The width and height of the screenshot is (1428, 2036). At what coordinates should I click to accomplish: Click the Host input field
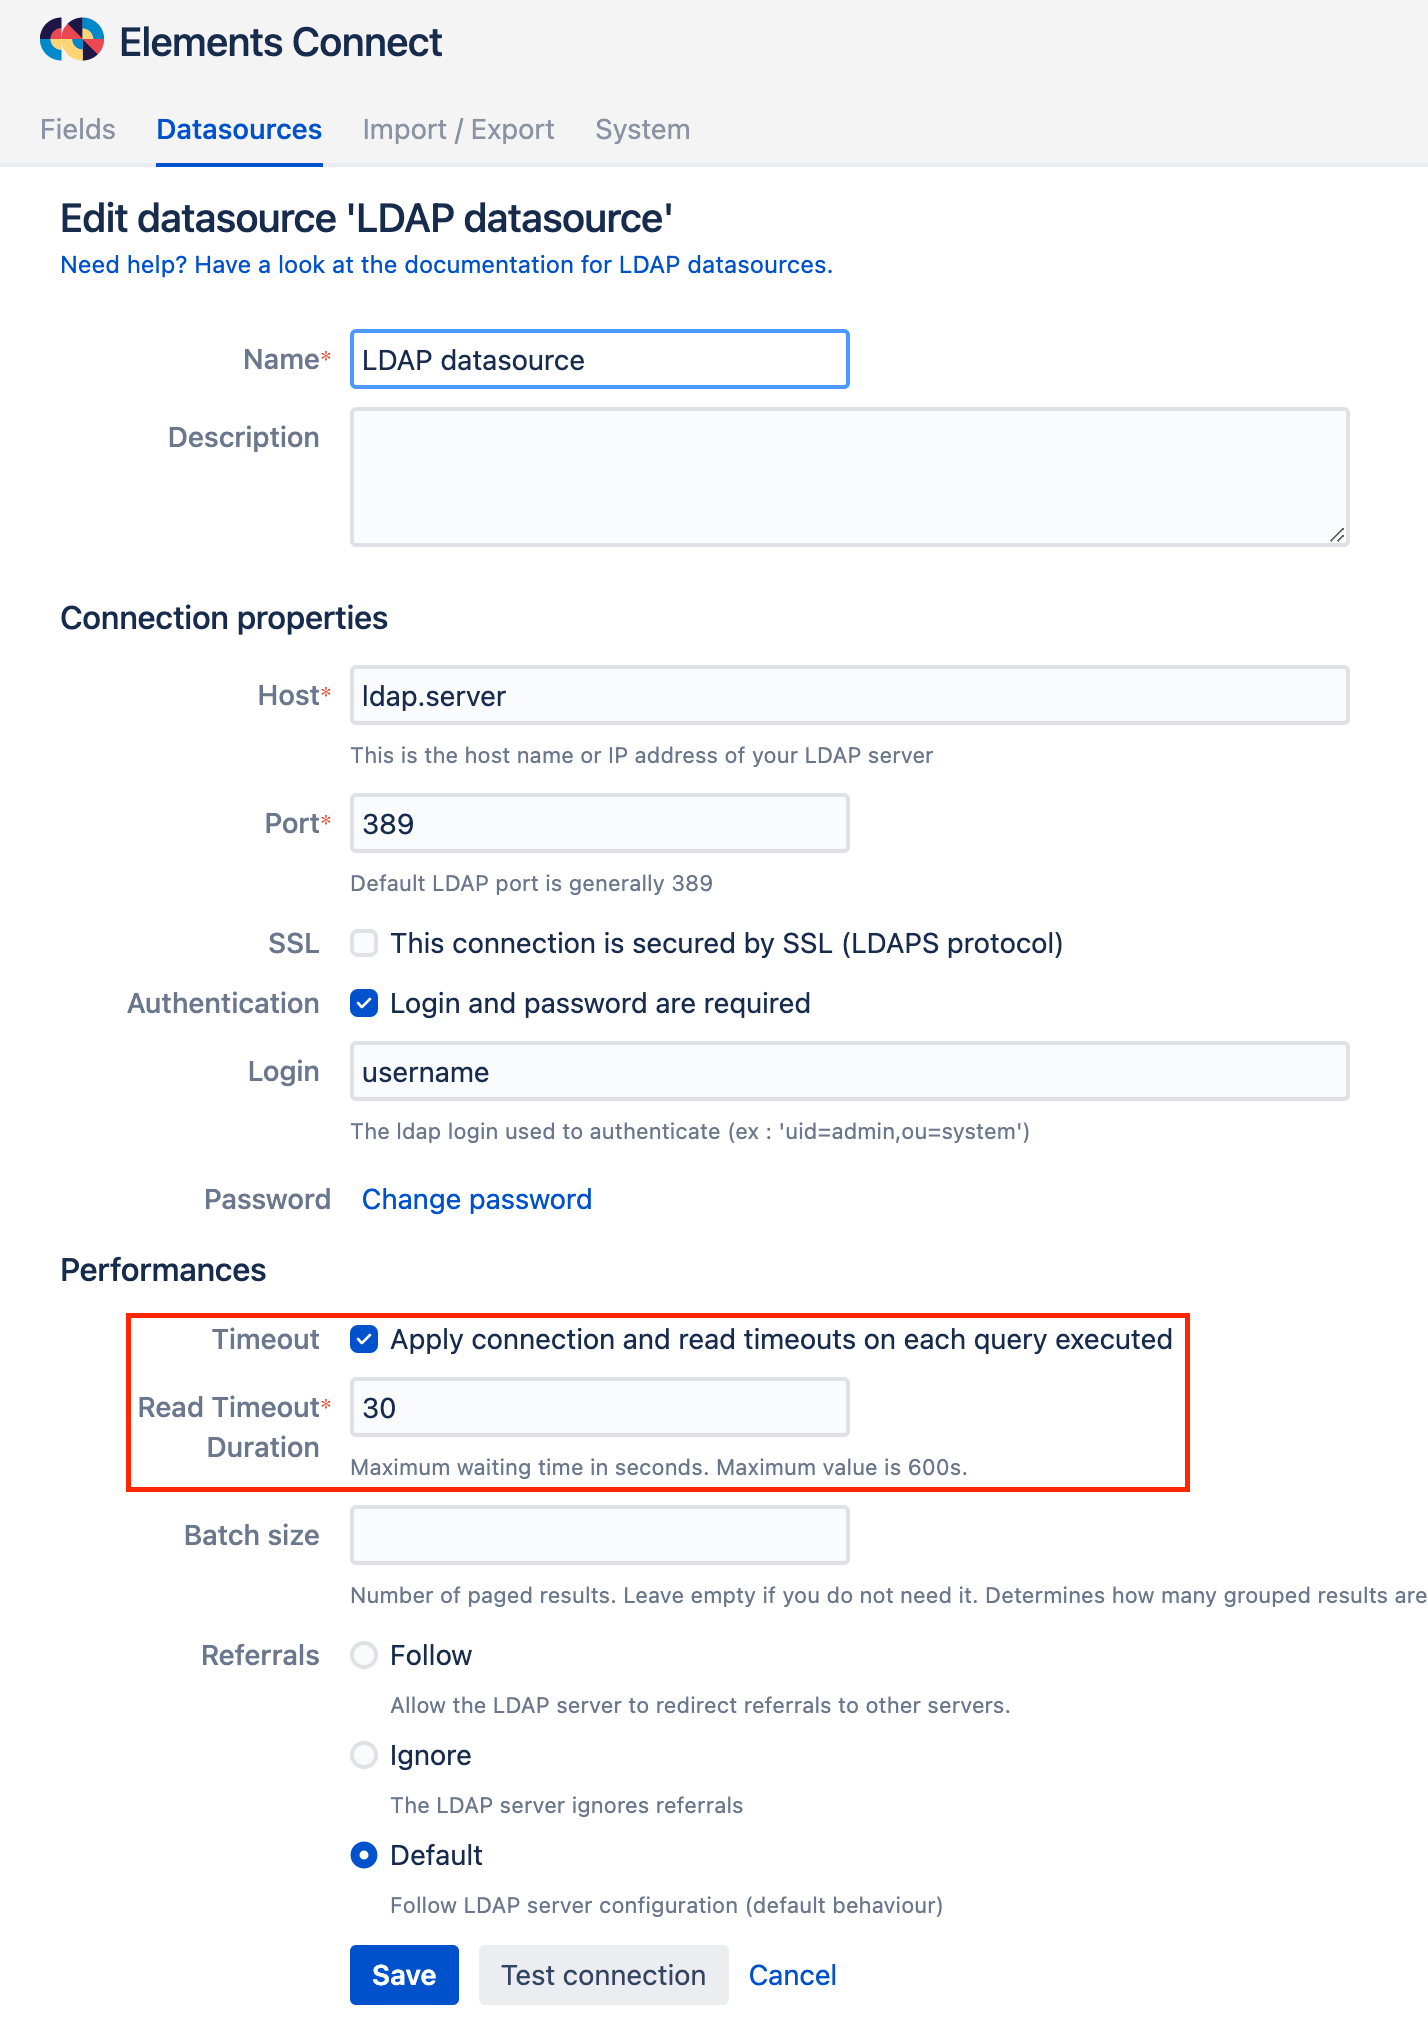849,696
